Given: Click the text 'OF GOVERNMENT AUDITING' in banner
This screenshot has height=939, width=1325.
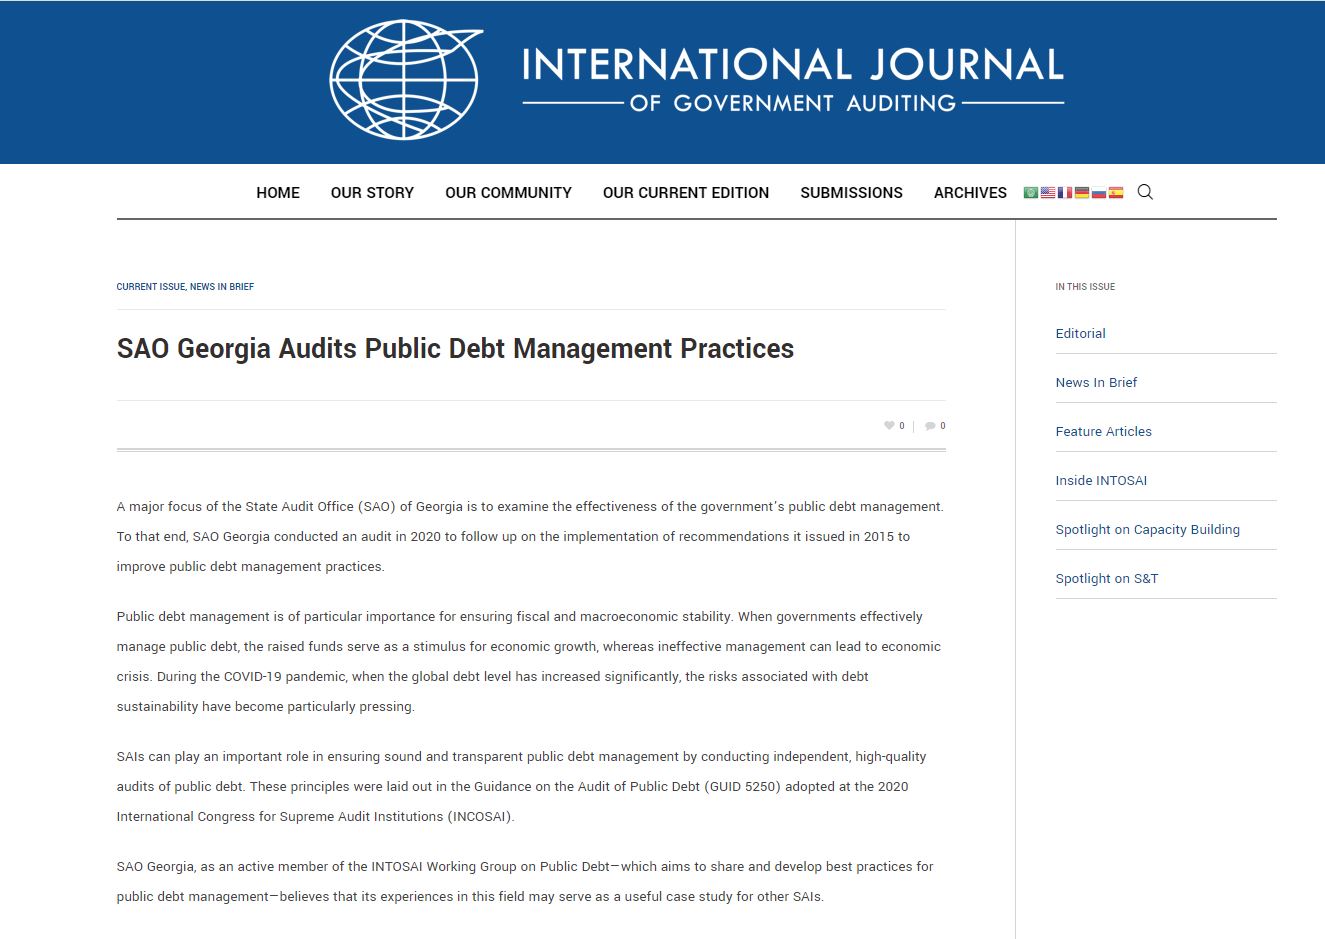Looking at the screenshot, I should pyautogui.click(x=792, y=103).
